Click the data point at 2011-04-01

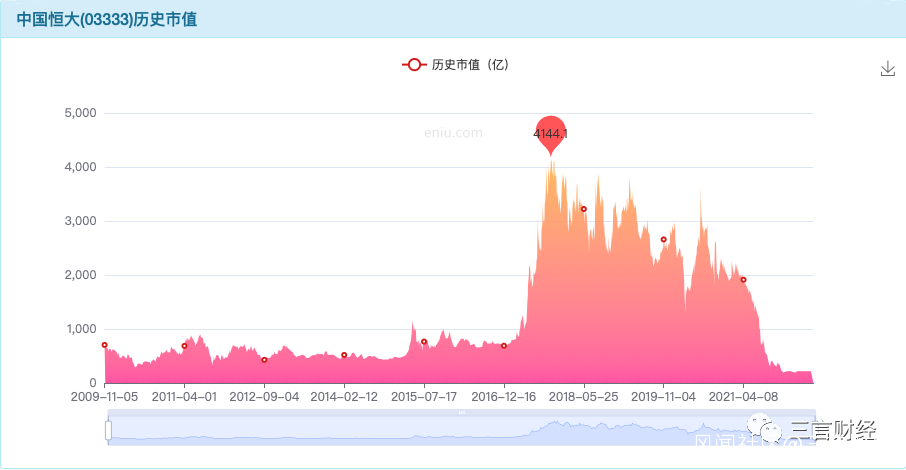point(184,346)
